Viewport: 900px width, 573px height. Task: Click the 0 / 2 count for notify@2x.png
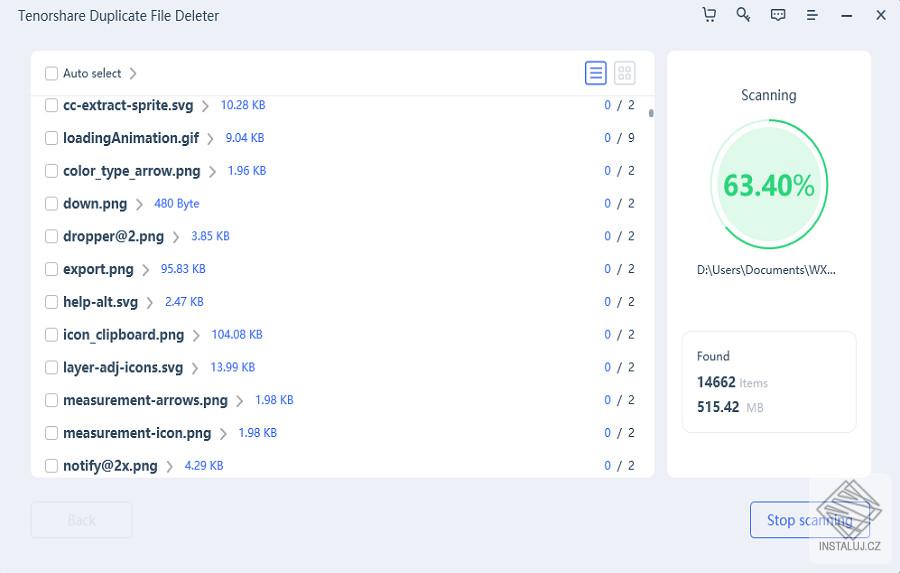619,466
